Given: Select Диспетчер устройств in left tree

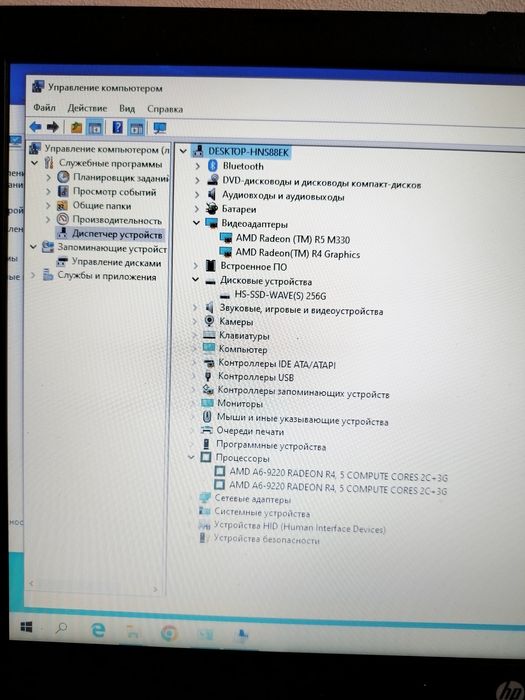Looking at the screenshot, I should [x=117, y=234].
